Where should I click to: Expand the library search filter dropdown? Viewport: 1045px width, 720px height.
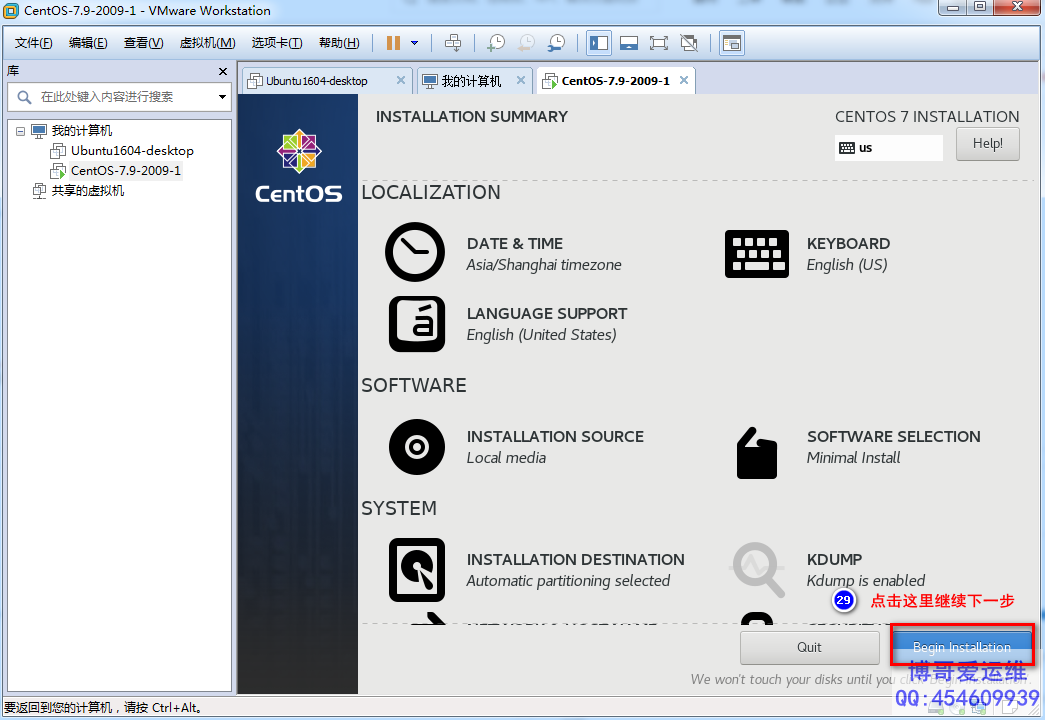tap(222, 97)
